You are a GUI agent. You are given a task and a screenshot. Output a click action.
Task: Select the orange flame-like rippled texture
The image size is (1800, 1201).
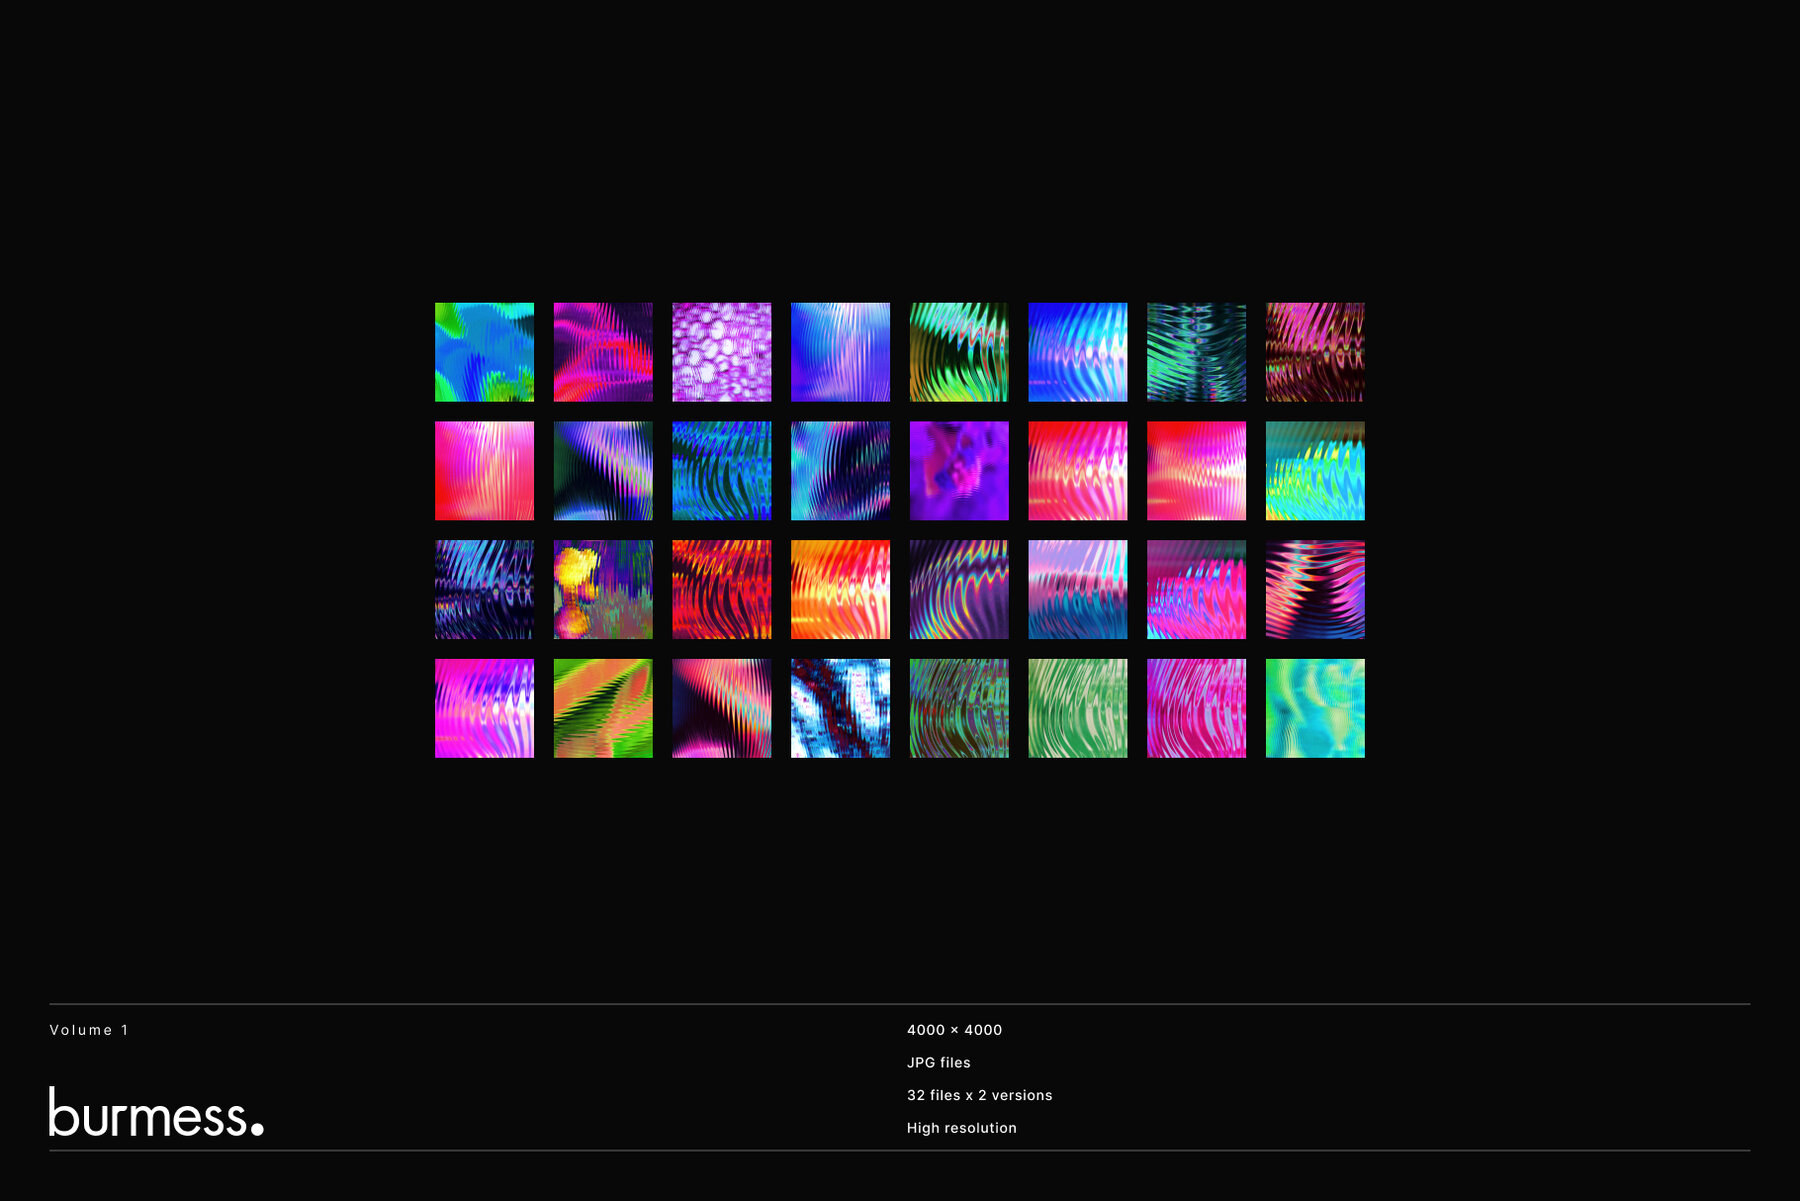(838, 589)
